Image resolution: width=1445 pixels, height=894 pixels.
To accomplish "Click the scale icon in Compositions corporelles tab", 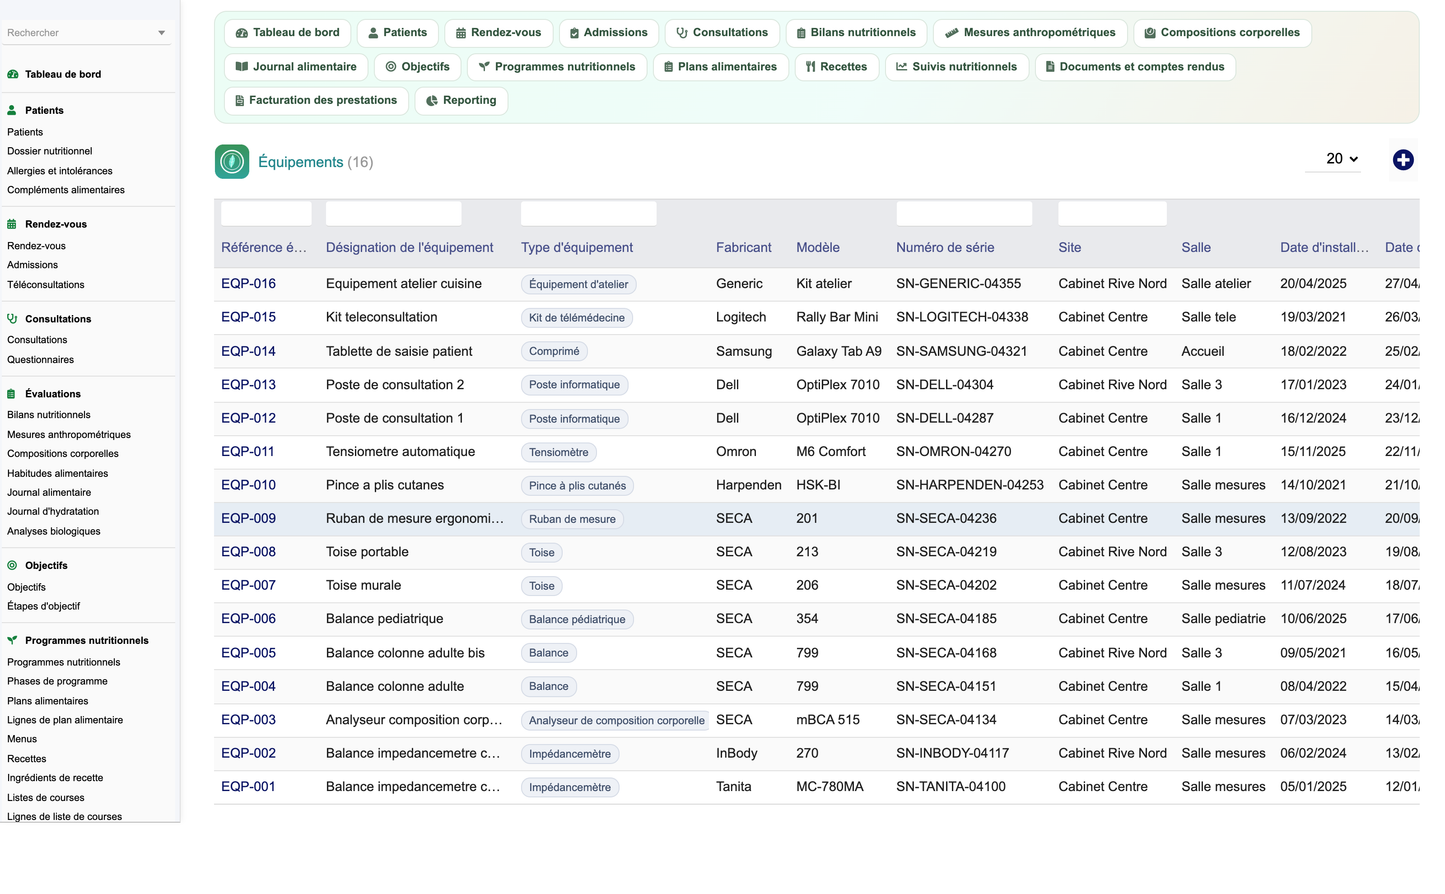I will click(x=1150, y=33).
